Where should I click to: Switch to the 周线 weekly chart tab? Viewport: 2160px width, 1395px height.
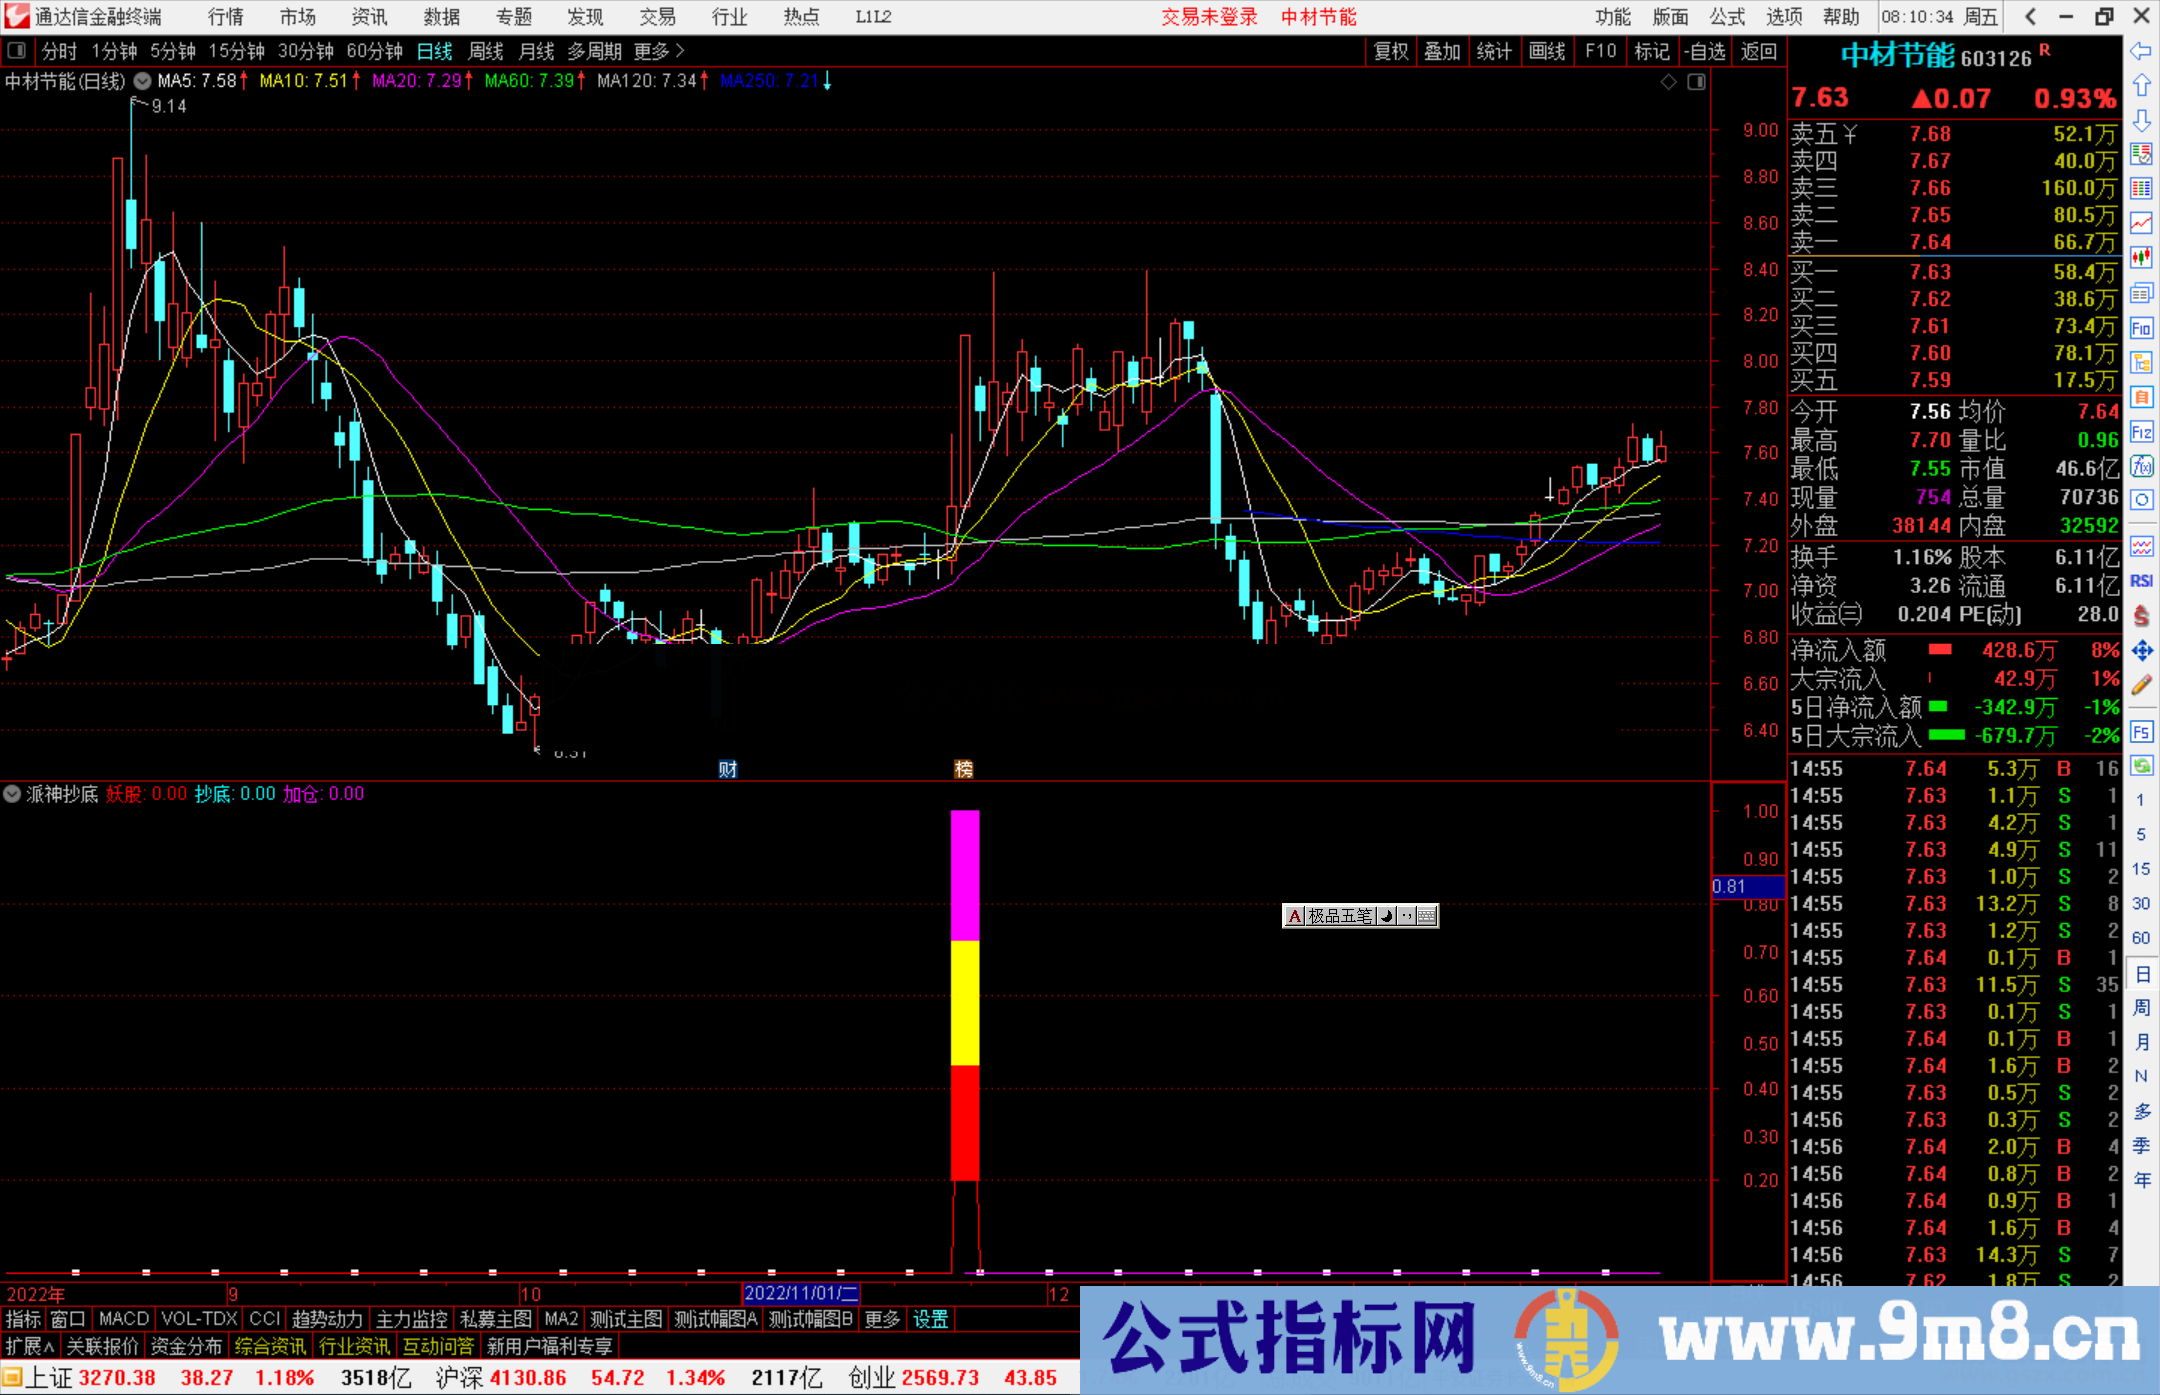(x=485, y=51)
